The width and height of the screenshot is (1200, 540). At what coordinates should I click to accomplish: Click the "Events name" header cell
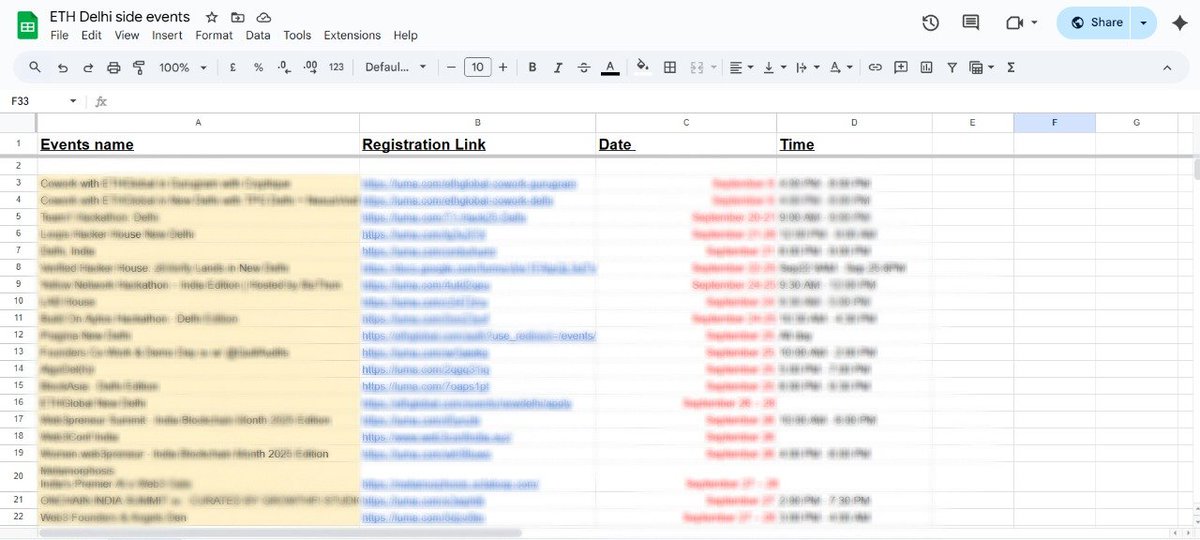pyautogui.click(x=198, y=144)
